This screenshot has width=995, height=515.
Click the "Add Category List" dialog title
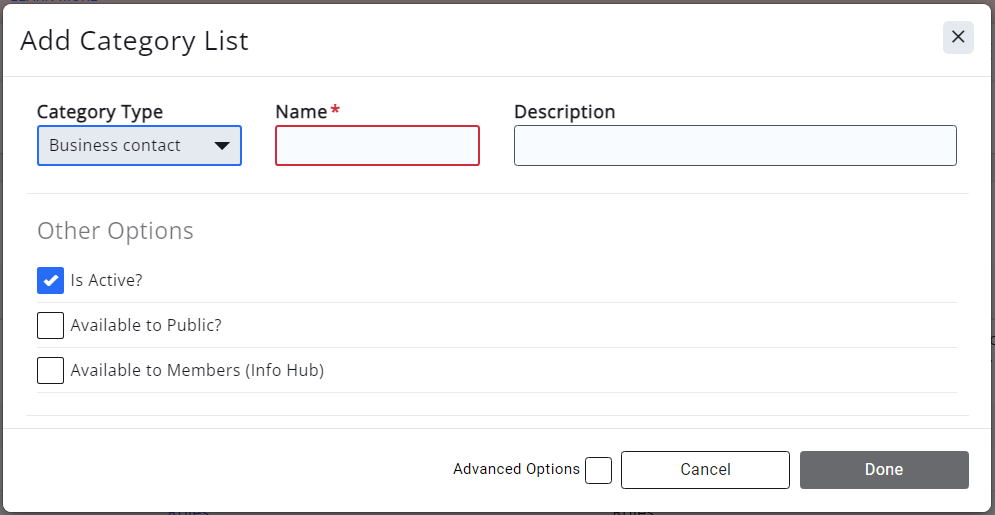click(134, 41)
